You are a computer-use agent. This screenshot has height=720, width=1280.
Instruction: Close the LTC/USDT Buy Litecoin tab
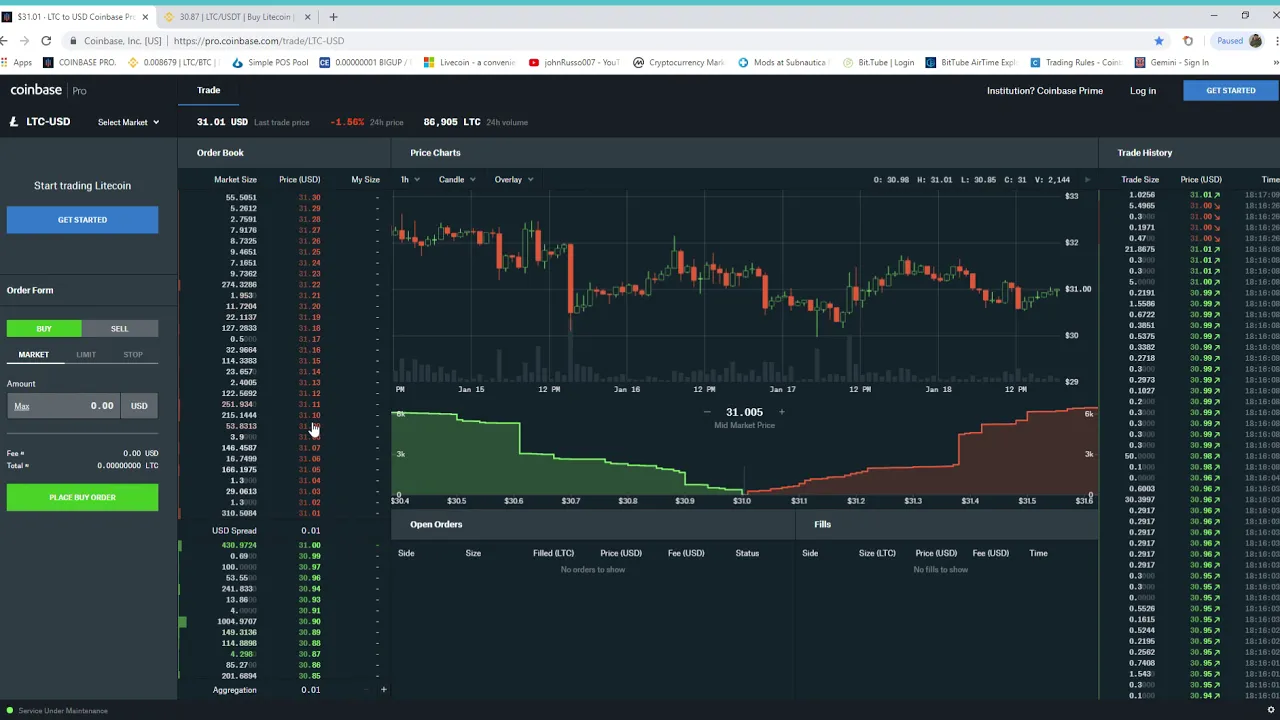(x=307, y=17)
